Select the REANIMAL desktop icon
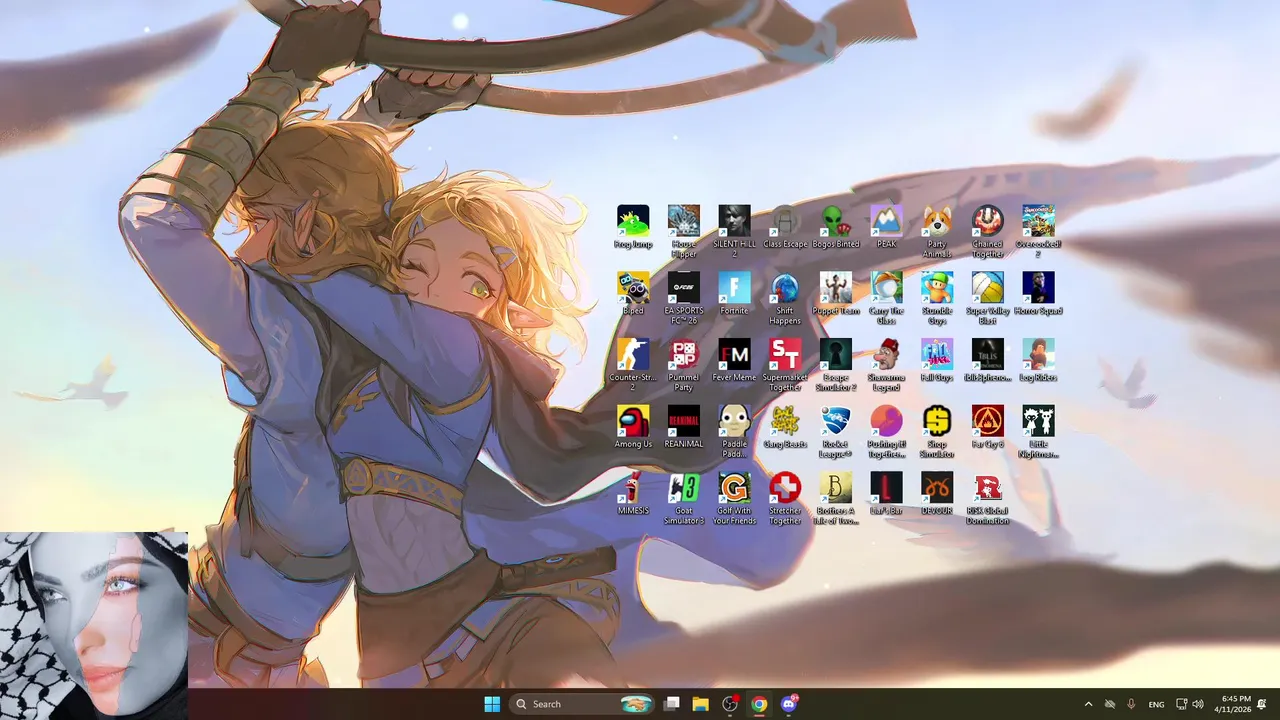Screen dimensions: 1280x720 pos(684,427)
